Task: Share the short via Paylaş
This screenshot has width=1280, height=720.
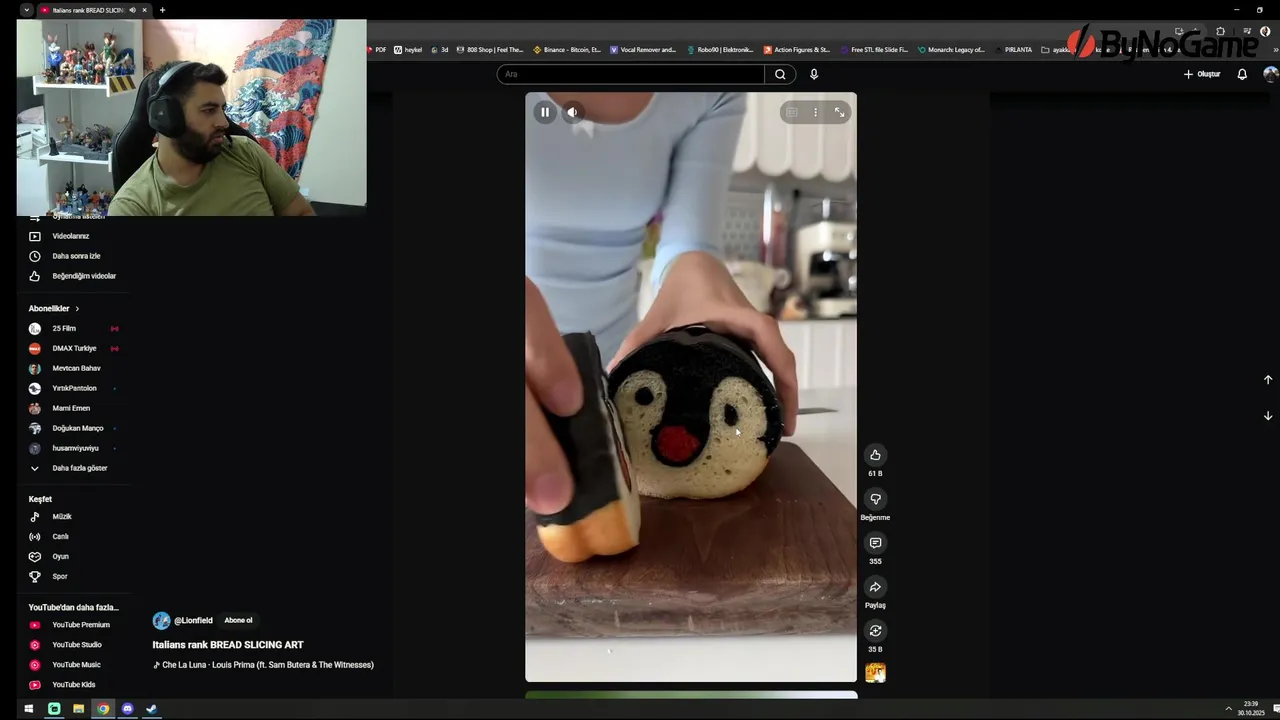Action: [875, 587]
